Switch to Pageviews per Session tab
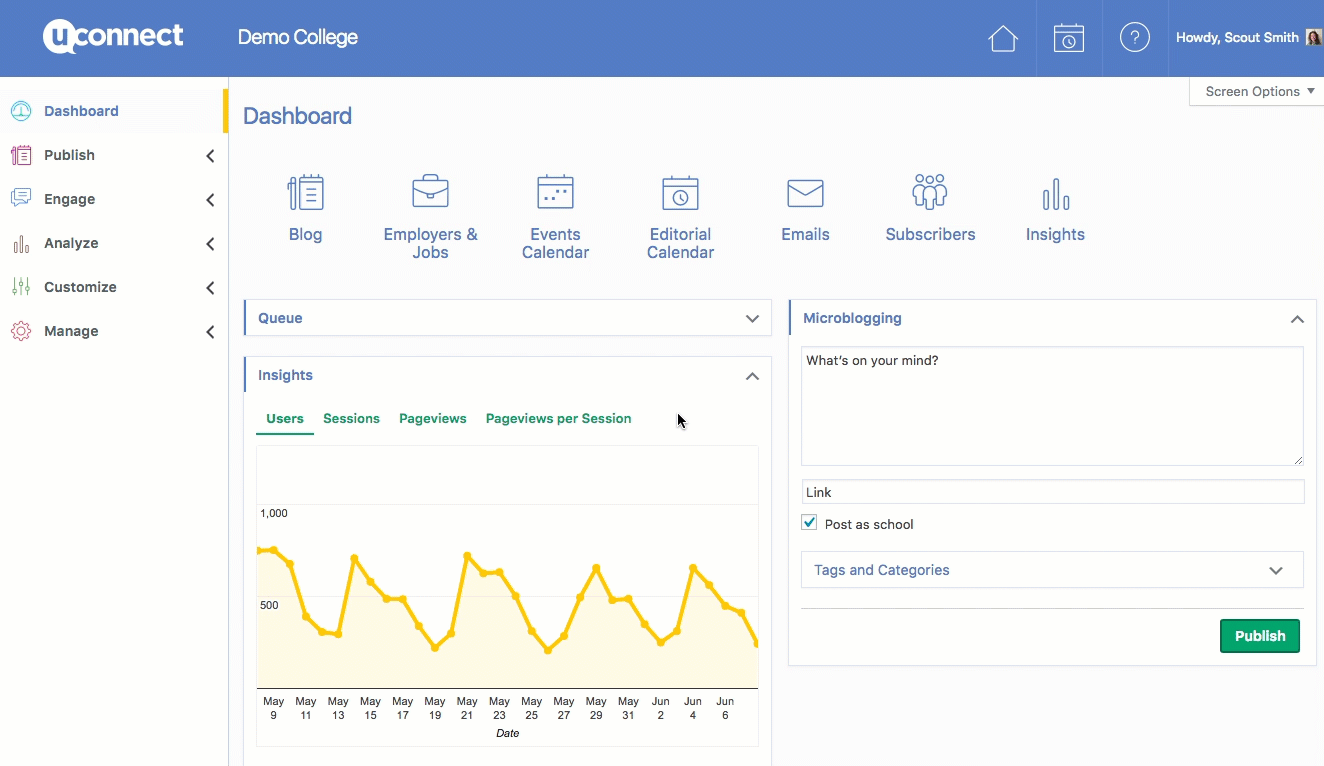 click(558, 419)
